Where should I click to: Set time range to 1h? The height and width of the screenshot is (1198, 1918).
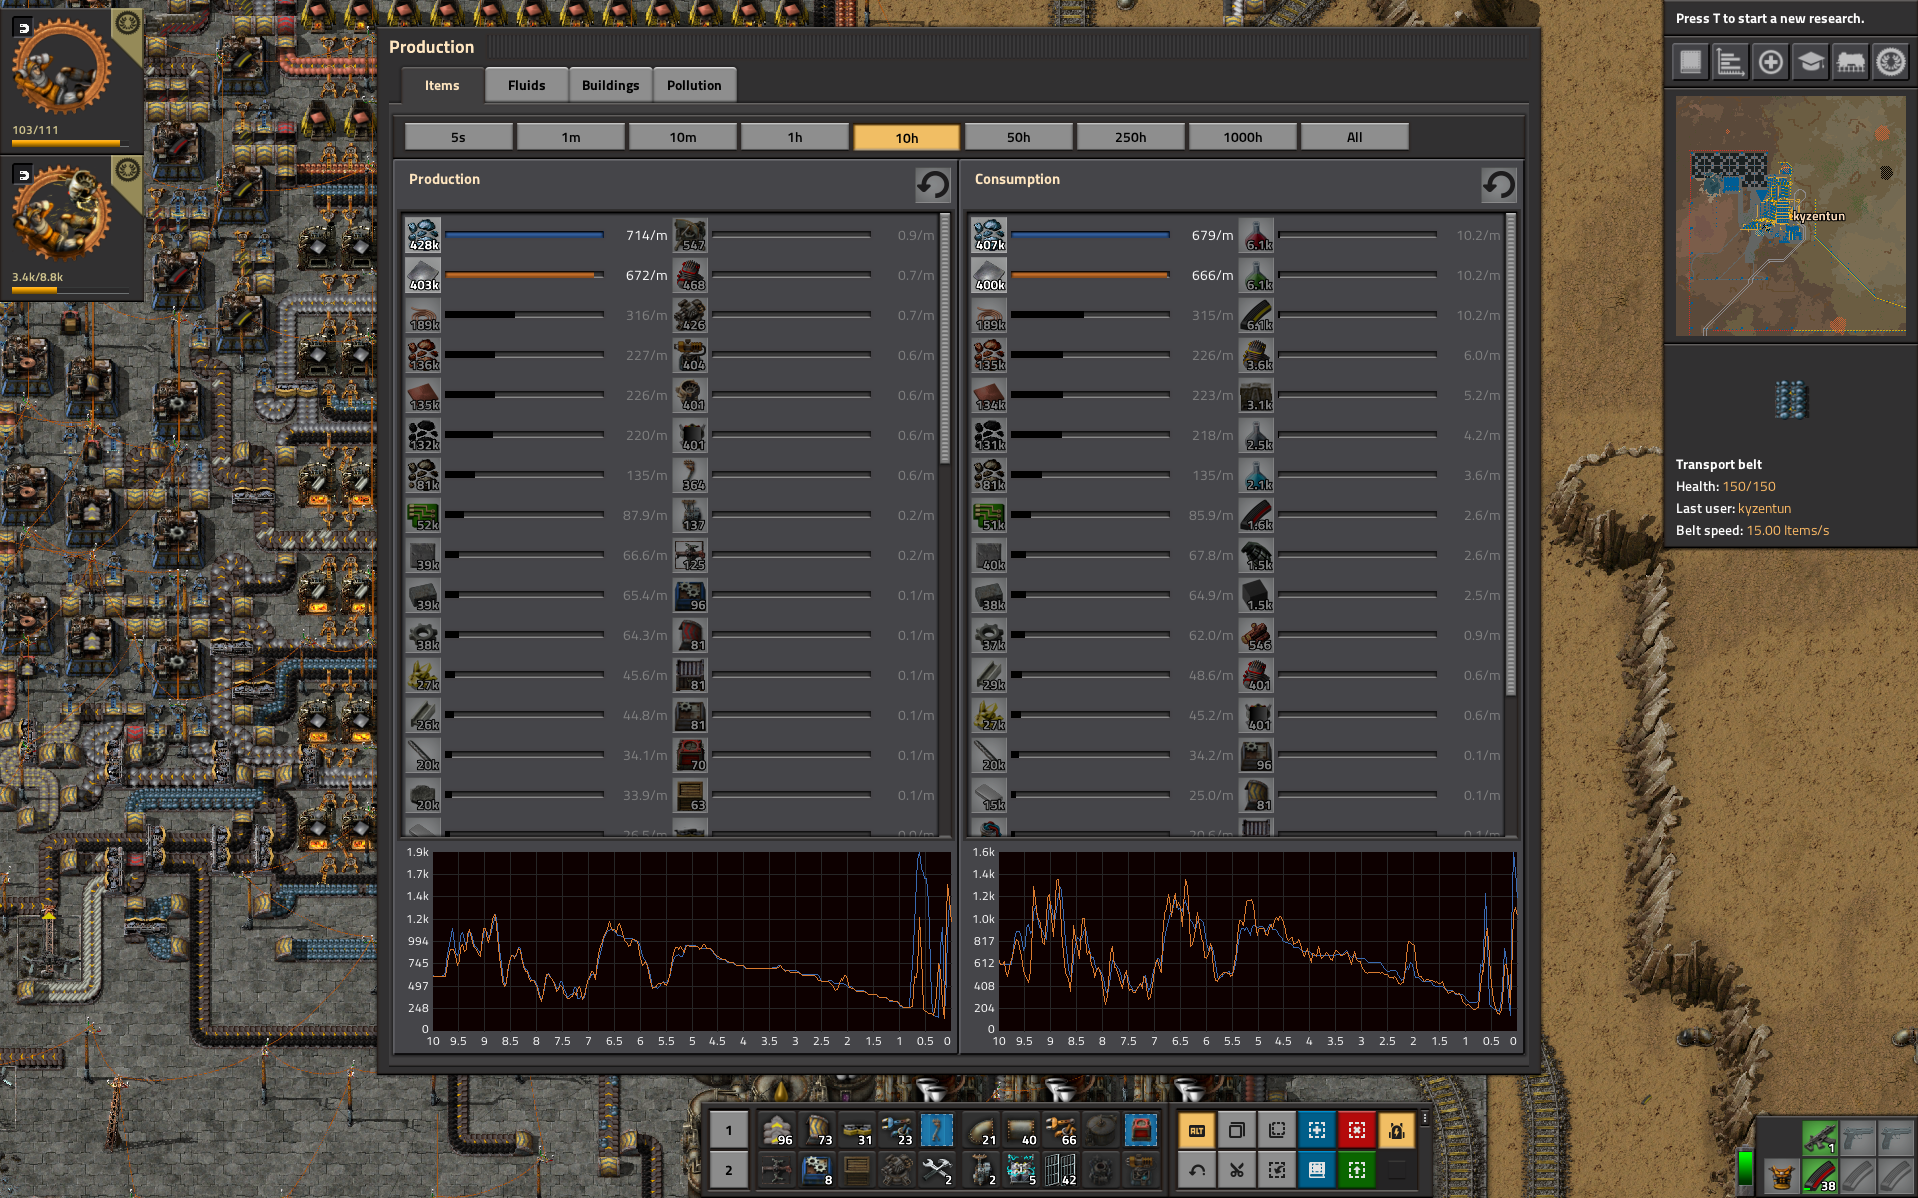pos(794,137)
